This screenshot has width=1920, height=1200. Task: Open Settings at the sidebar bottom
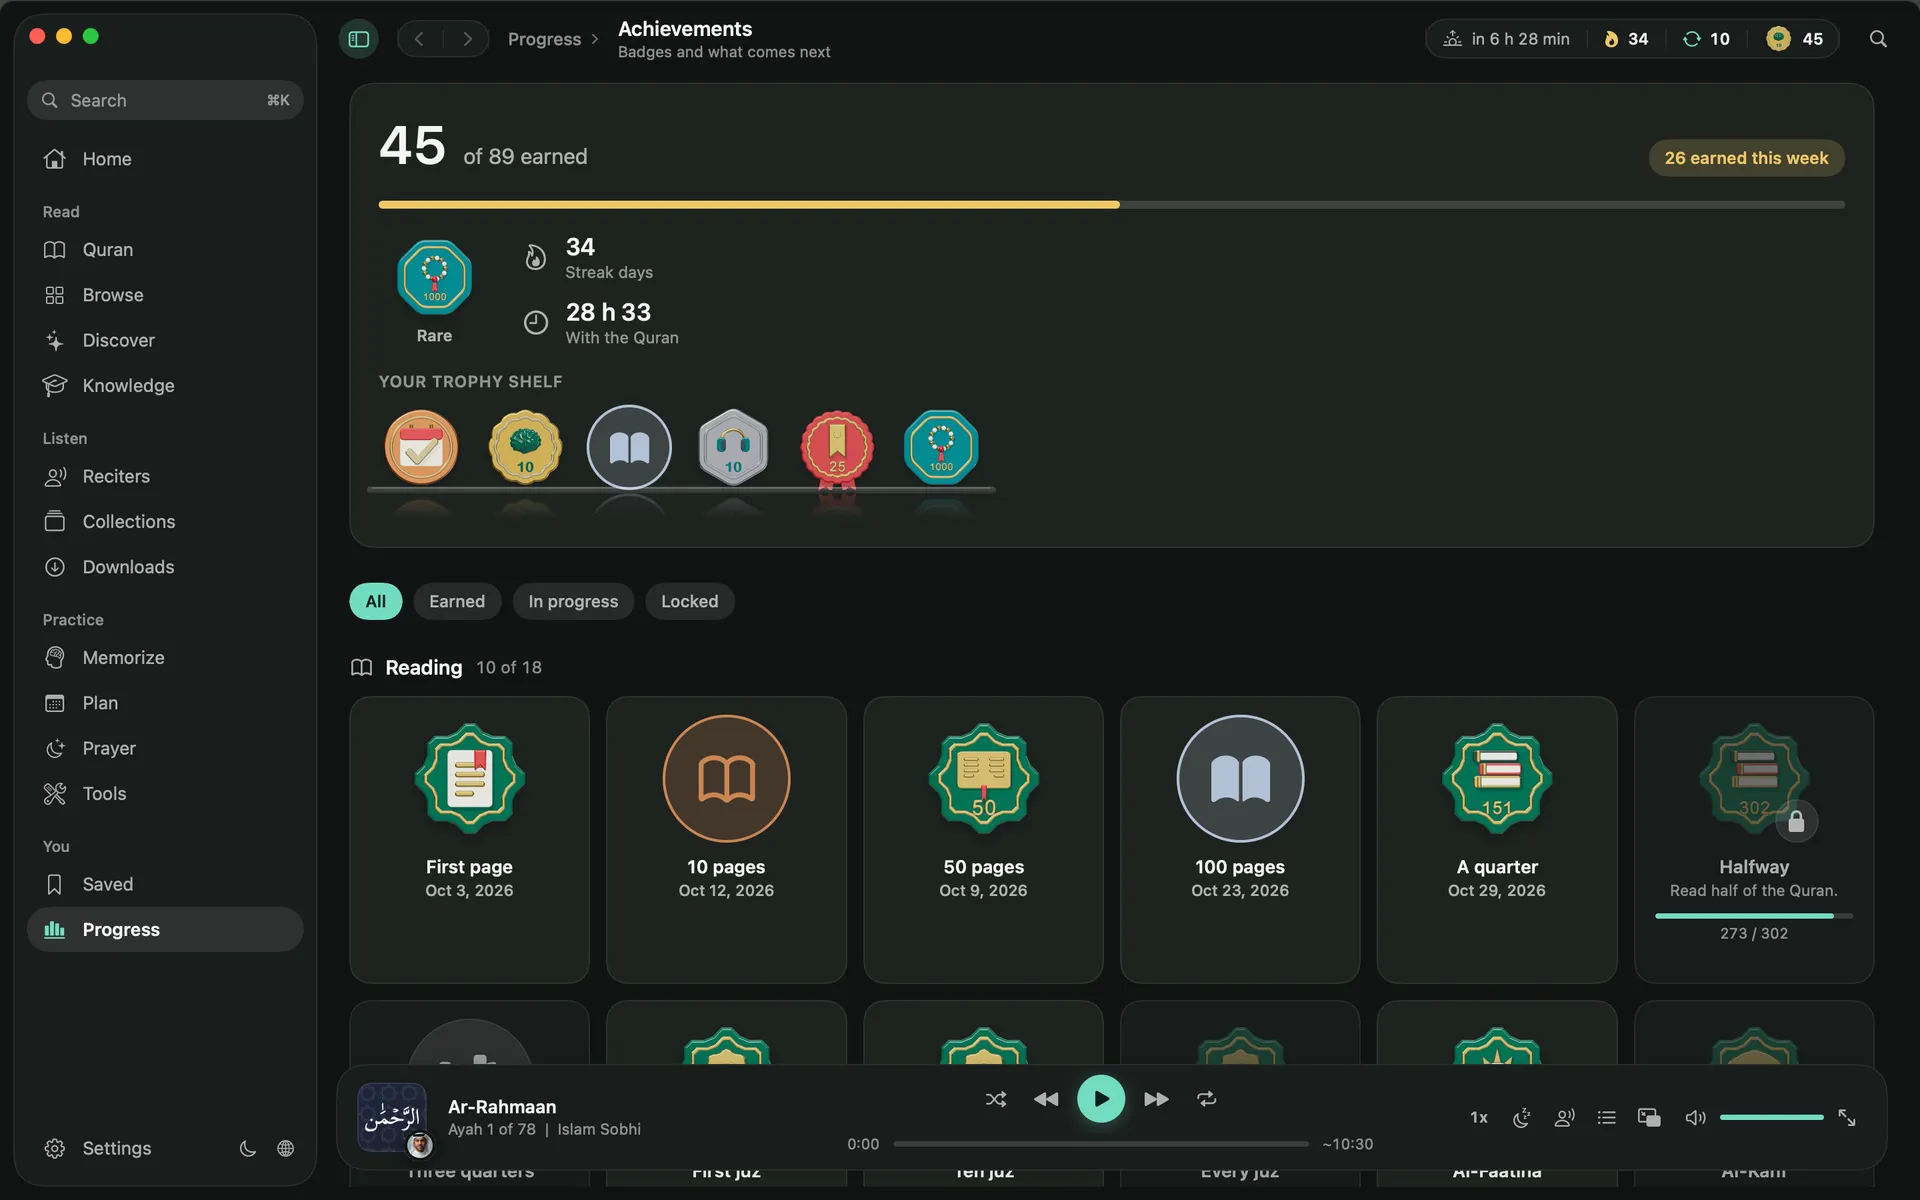coord(98,1148)
